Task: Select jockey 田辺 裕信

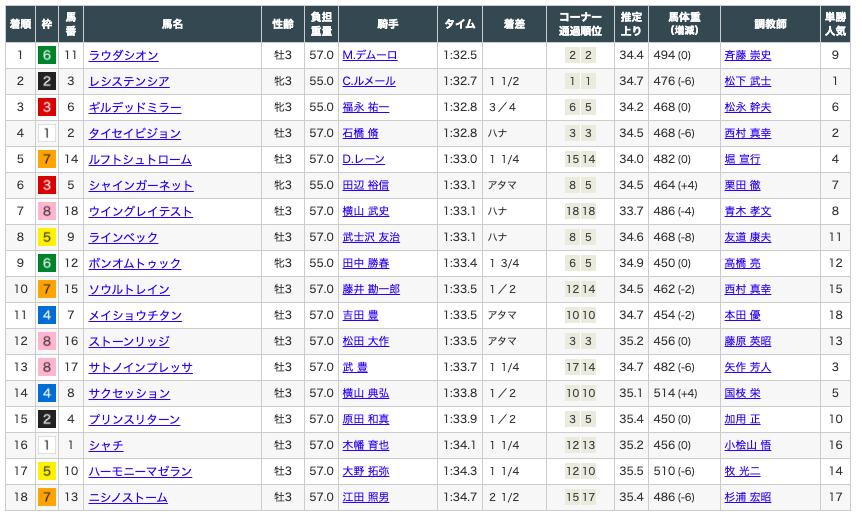Action: pyautogui.click(x=366, y=186)
